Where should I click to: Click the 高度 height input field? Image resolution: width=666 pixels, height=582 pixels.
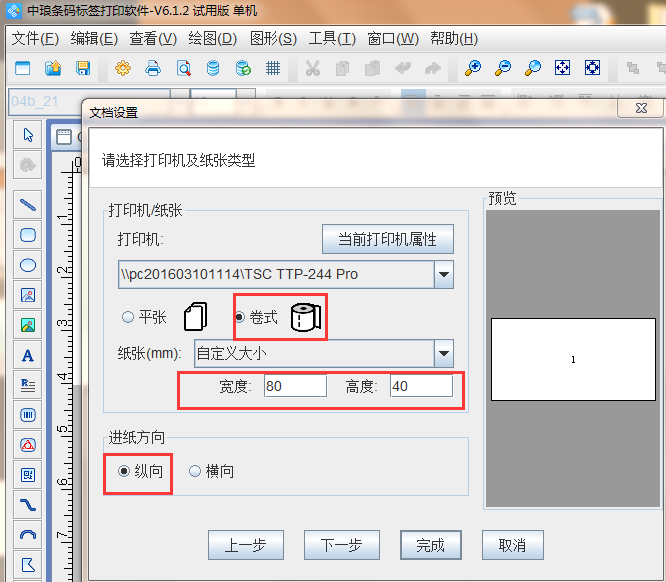pos(420,387)
